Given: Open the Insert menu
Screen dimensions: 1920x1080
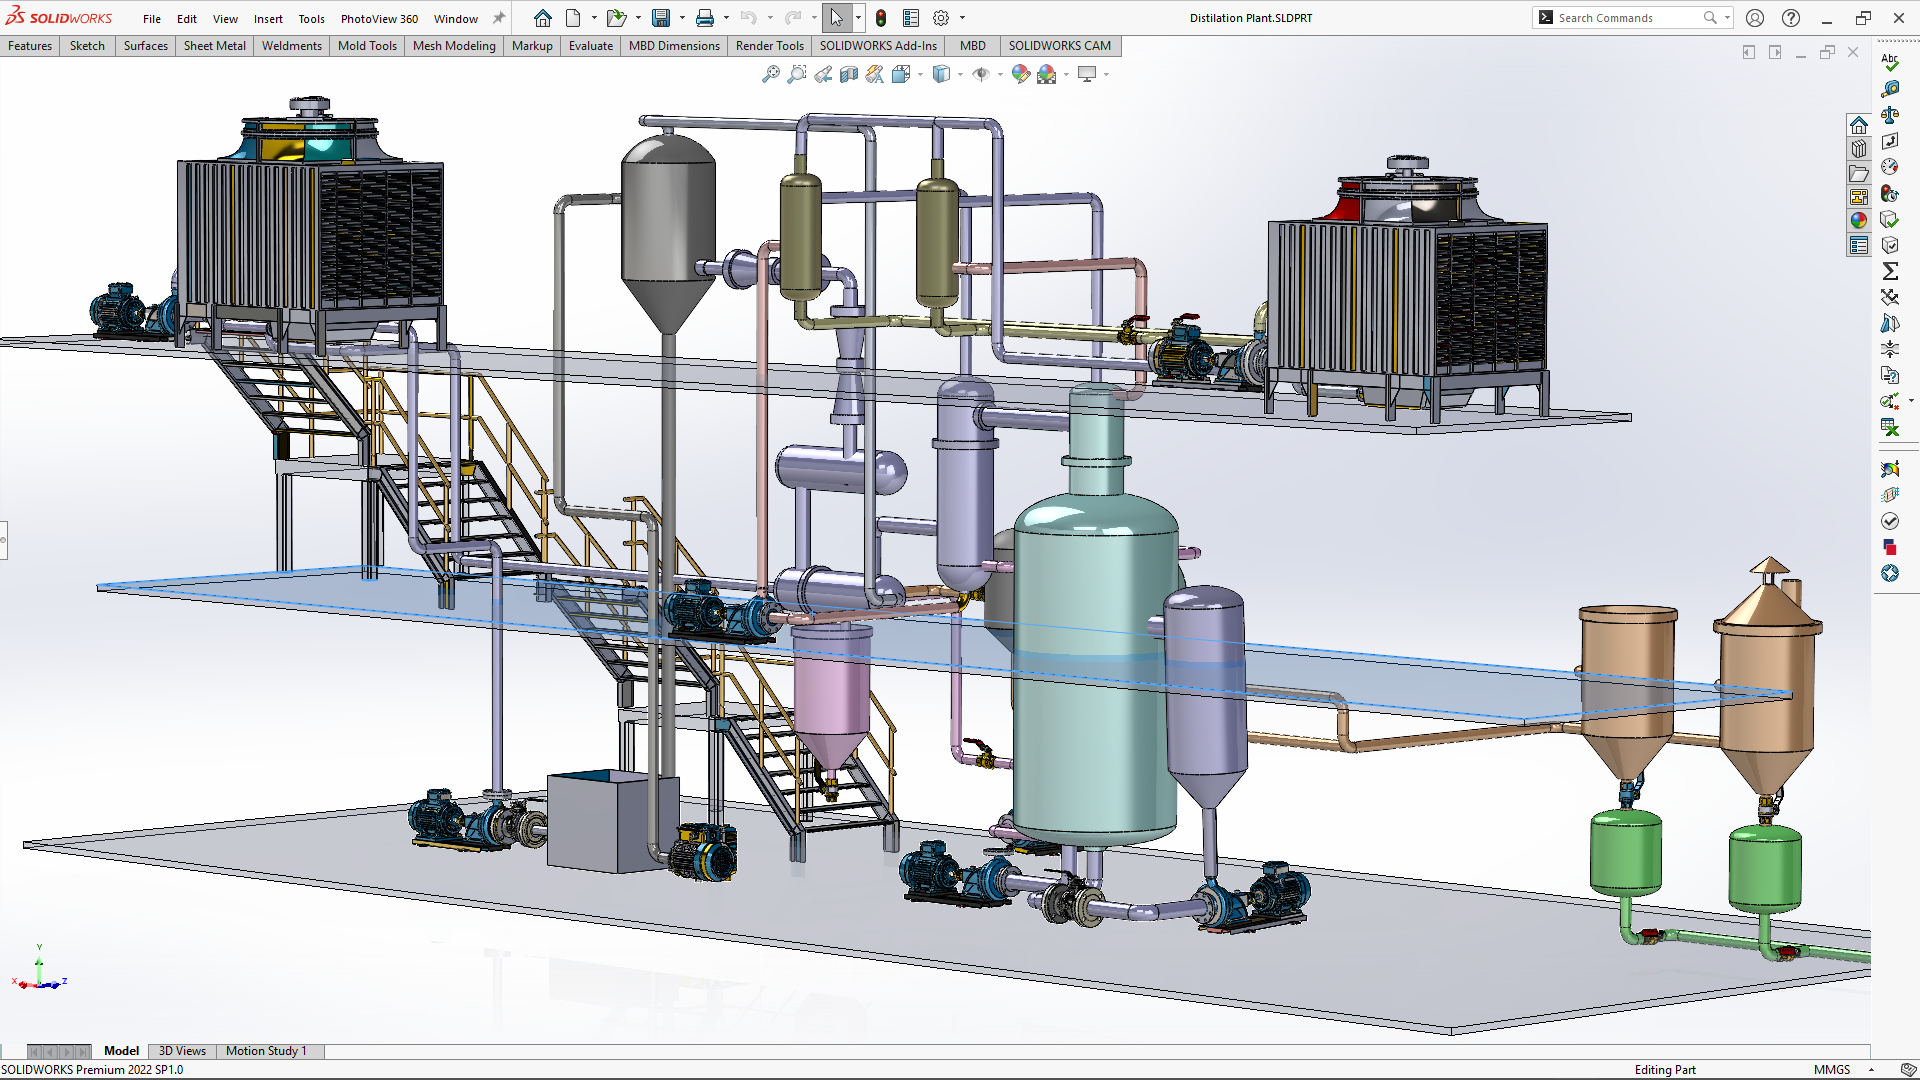Looking at the screenshot, I should (x=268, y=18).
